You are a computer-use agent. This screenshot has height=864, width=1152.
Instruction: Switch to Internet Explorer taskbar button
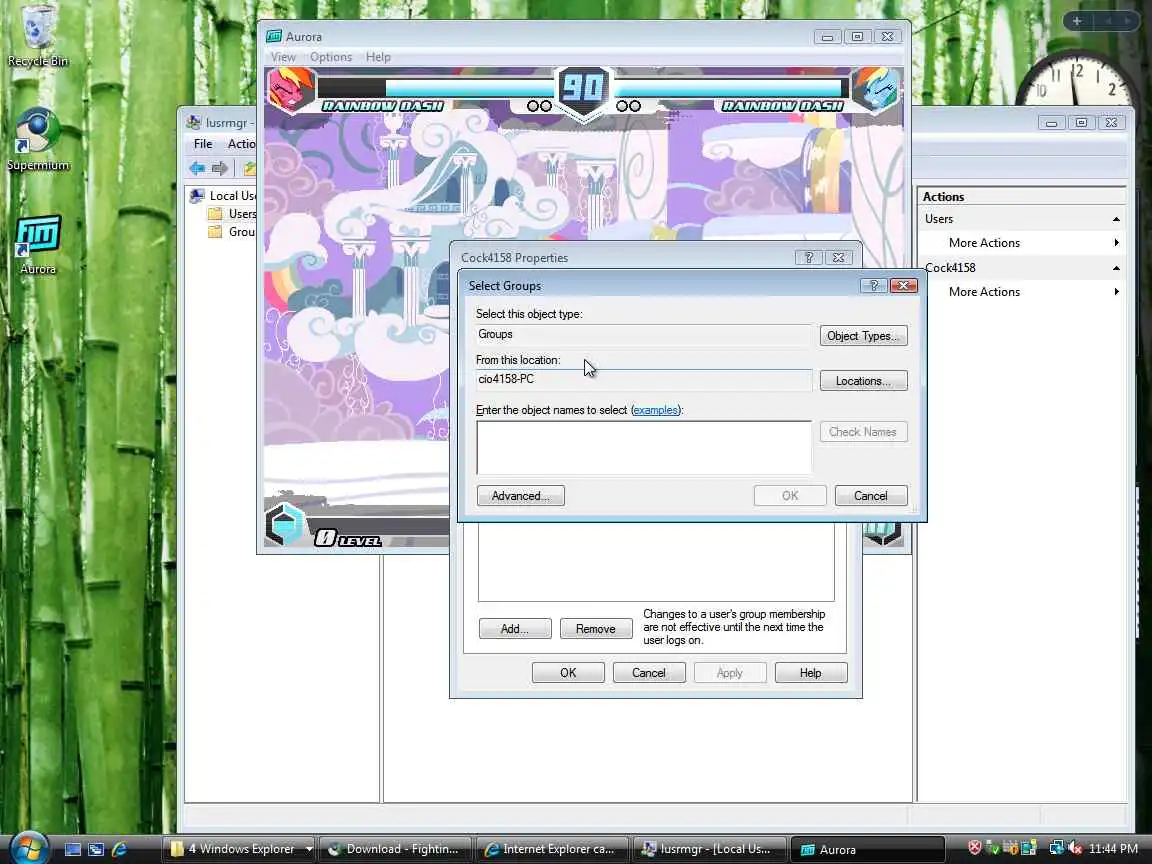tap(552, 849)
